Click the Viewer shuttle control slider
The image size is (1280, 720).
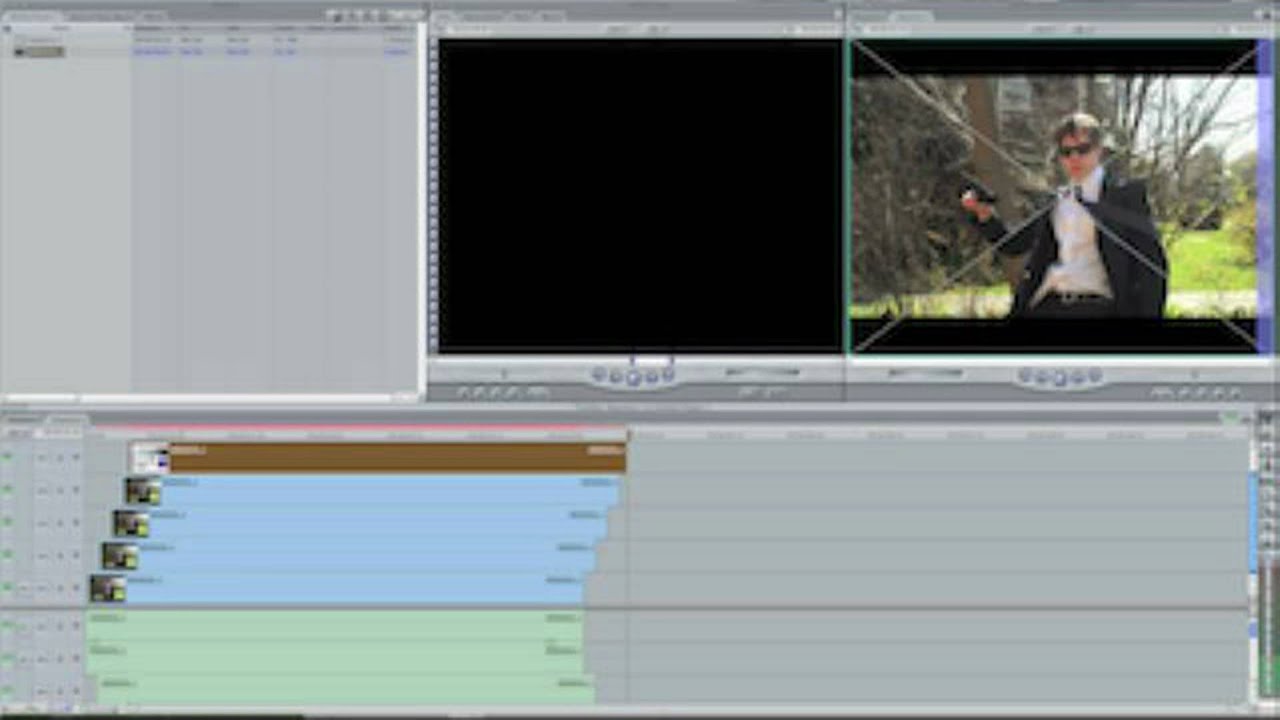pos(503,374)
